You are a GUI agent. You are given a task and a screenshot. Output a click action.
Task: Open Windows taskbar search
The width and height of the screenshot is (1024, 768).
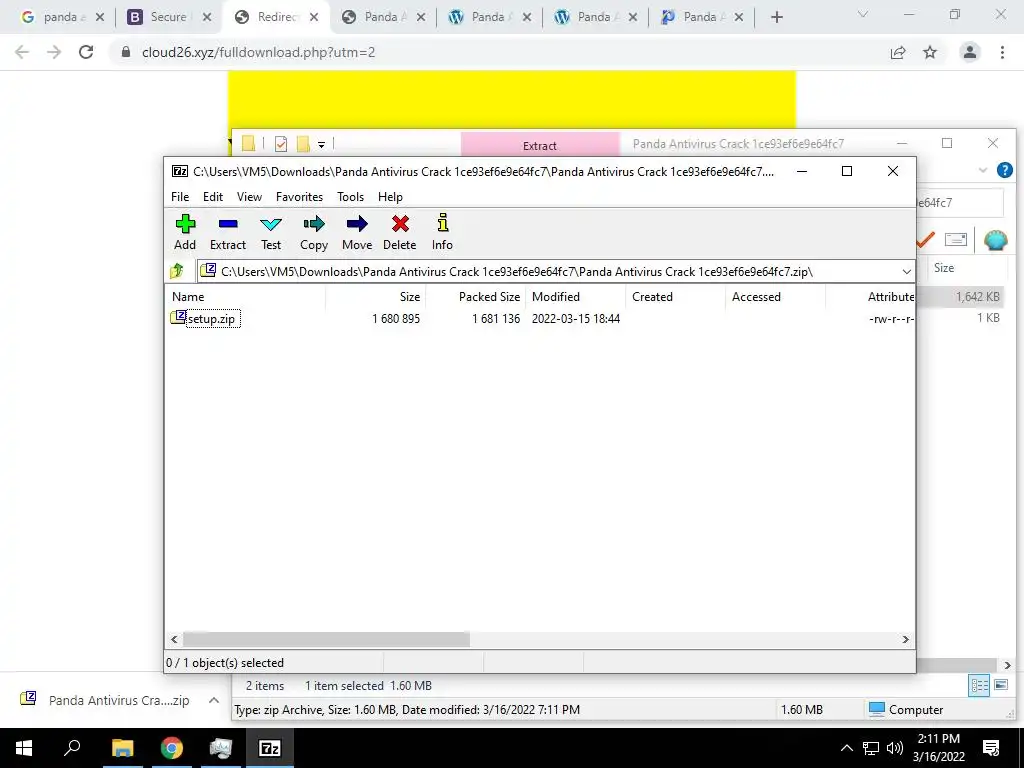[x=72, y=748]
